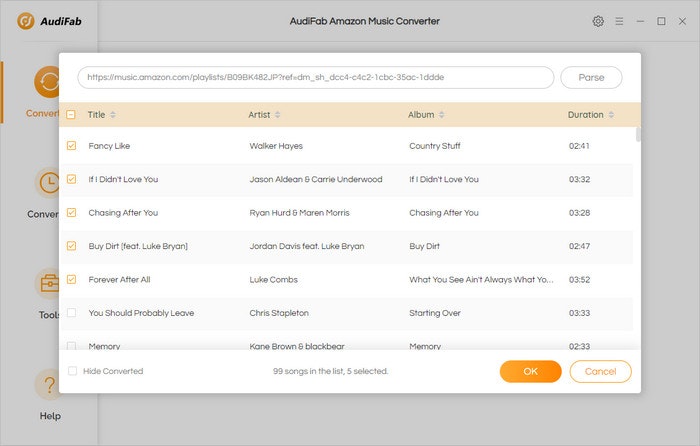Viewport: 700px width, 446px height.
Task: Click album Buy Dirt cell
Action: (424, 246)
